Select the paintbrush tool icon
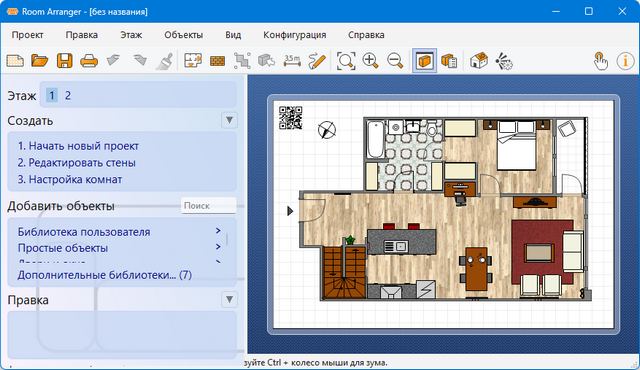The width and height of the screenshot is (640, 370). [165, 61]
